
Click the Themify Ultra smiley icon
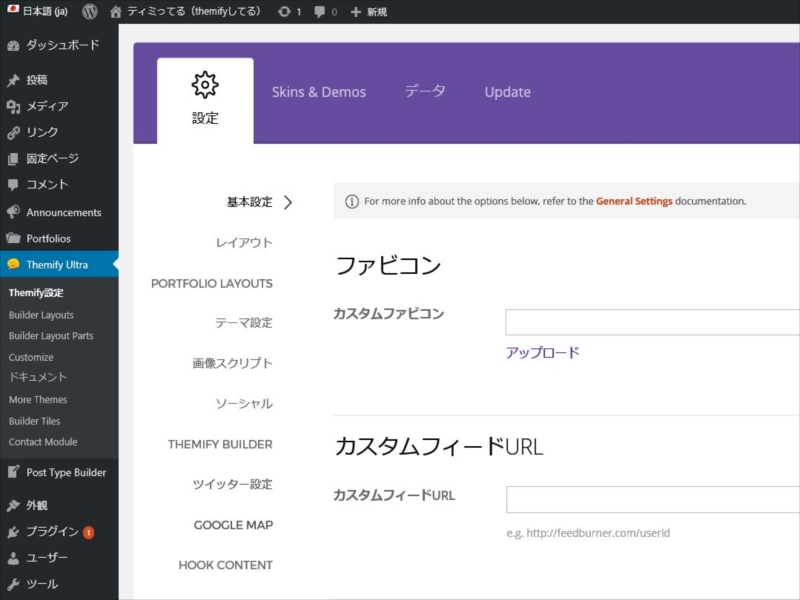(x=13, y=264)
